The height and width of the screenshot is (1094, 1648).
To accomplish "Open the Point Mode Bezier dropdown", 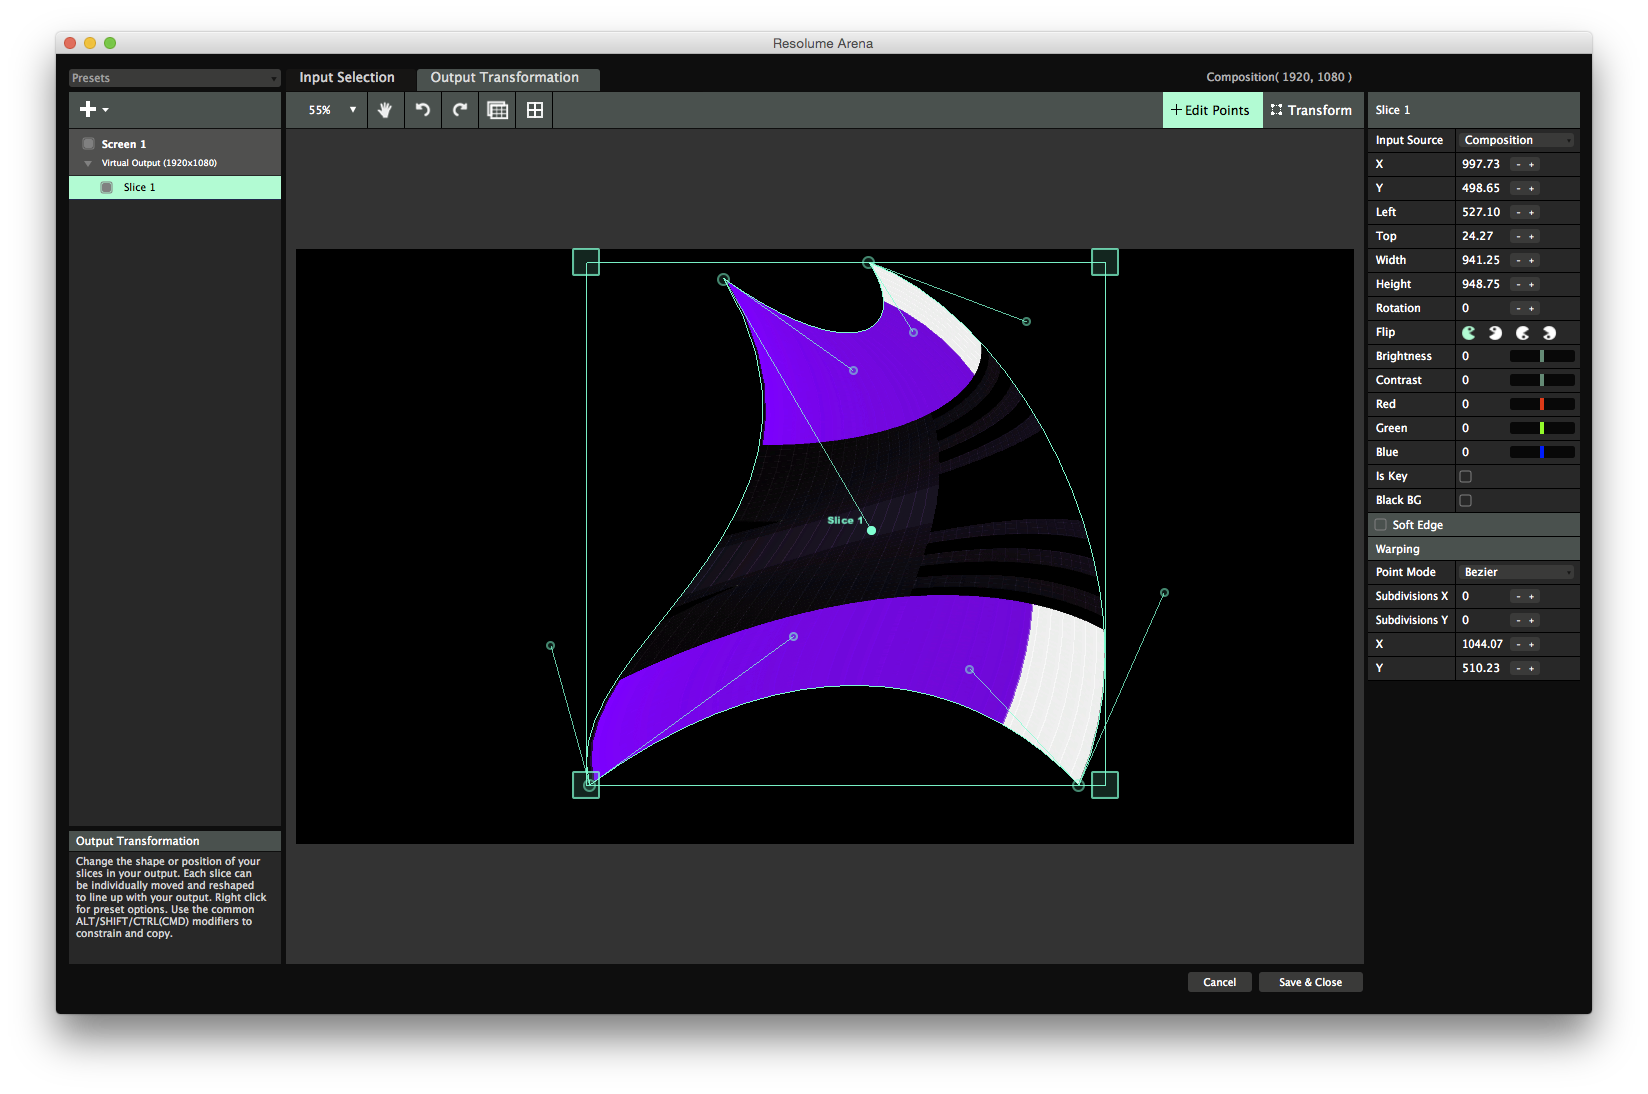I will pos(1516,572).
